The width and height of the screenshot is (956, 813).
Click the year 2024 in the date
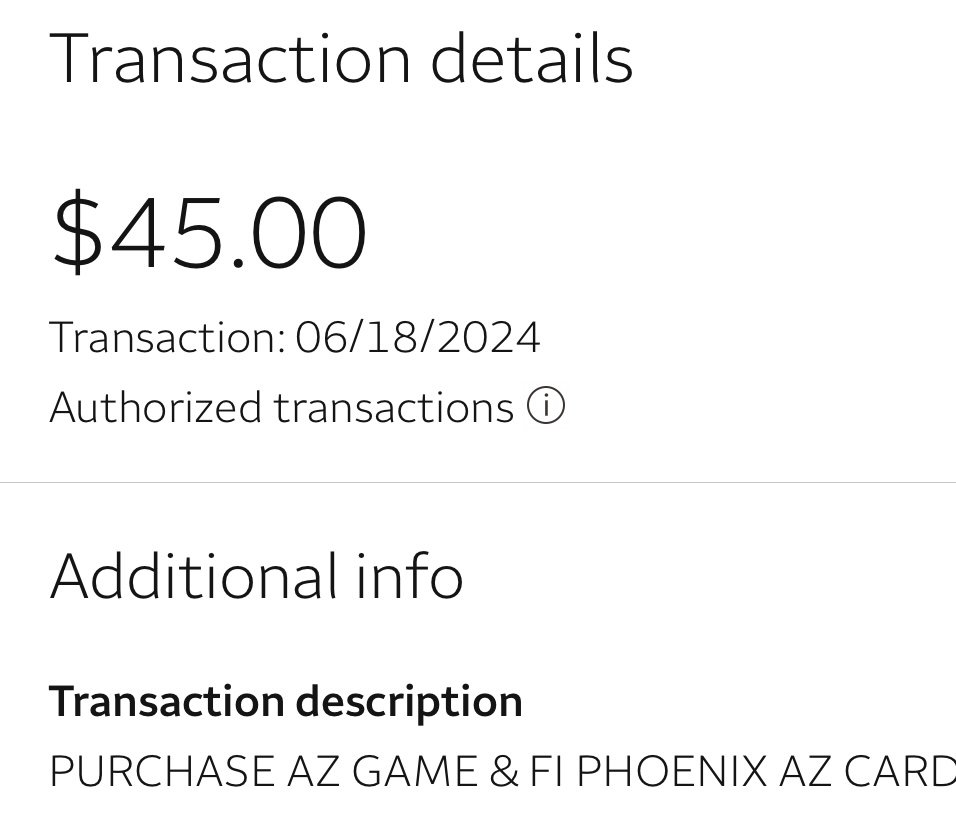coord(488,337)
